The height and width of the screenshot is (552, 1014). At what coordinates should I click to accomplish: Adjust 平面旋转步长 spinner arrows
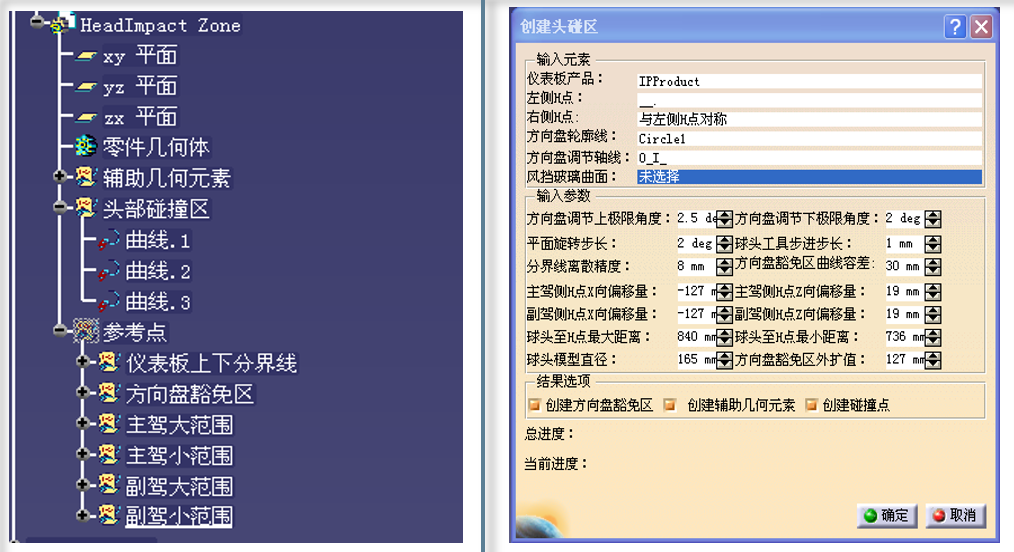[x=724, y=244]
